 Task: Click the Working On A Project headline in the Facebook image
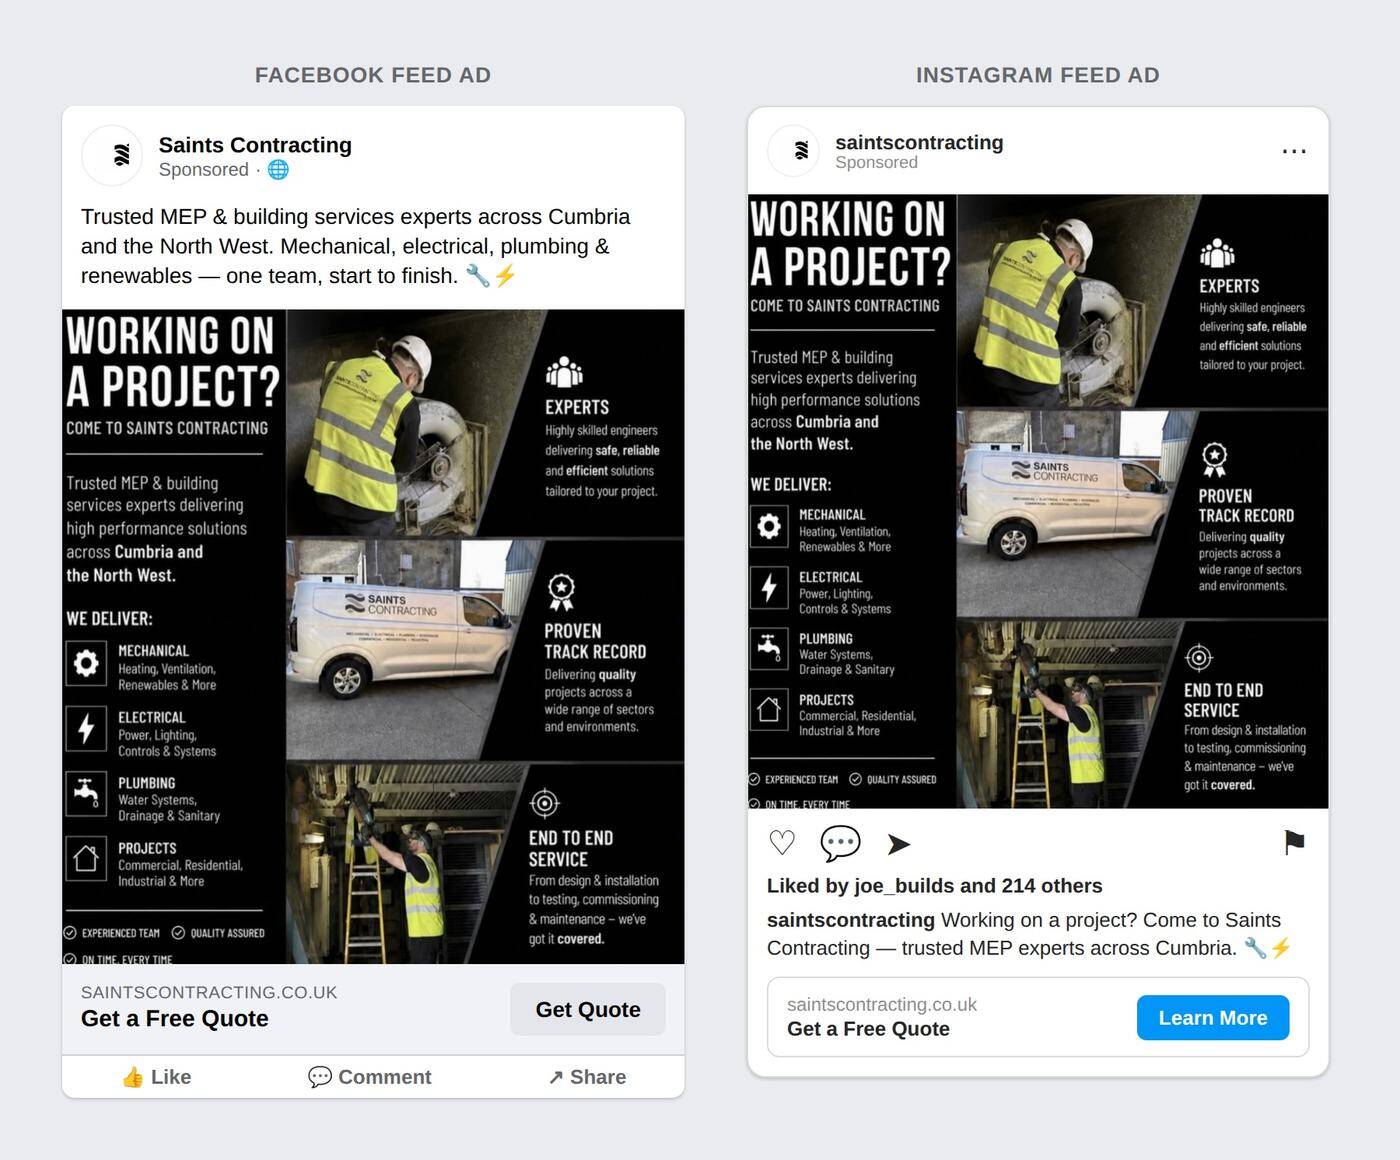172,362
